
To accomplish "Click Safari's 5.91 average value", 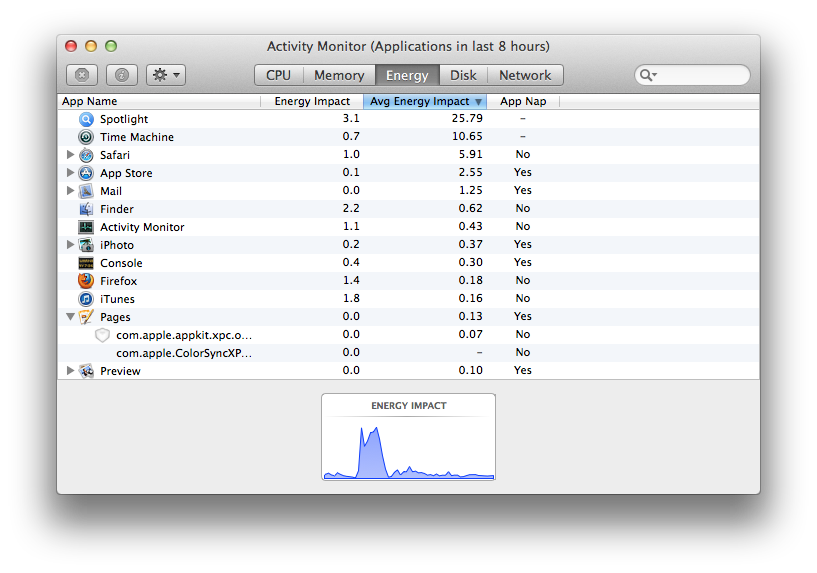I will 471,154.
